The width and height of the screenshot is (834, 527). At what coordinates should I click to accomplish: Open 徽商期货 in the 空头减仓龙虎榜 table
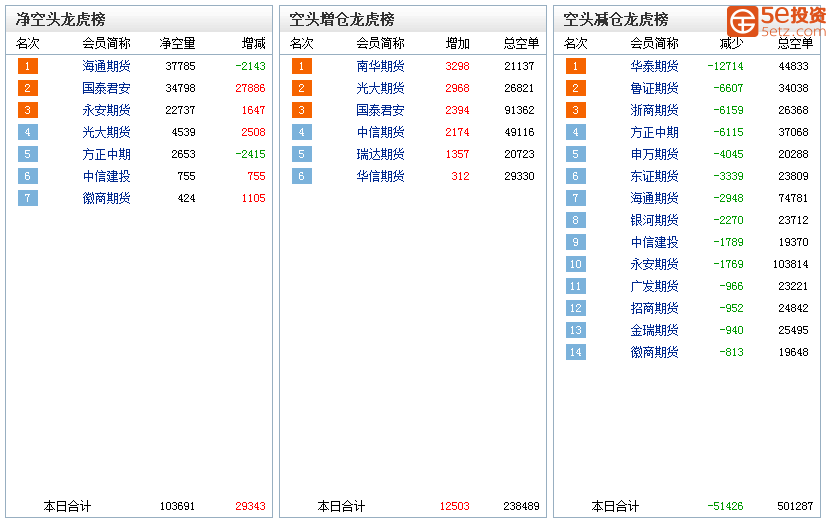click(x=654, y=352)
